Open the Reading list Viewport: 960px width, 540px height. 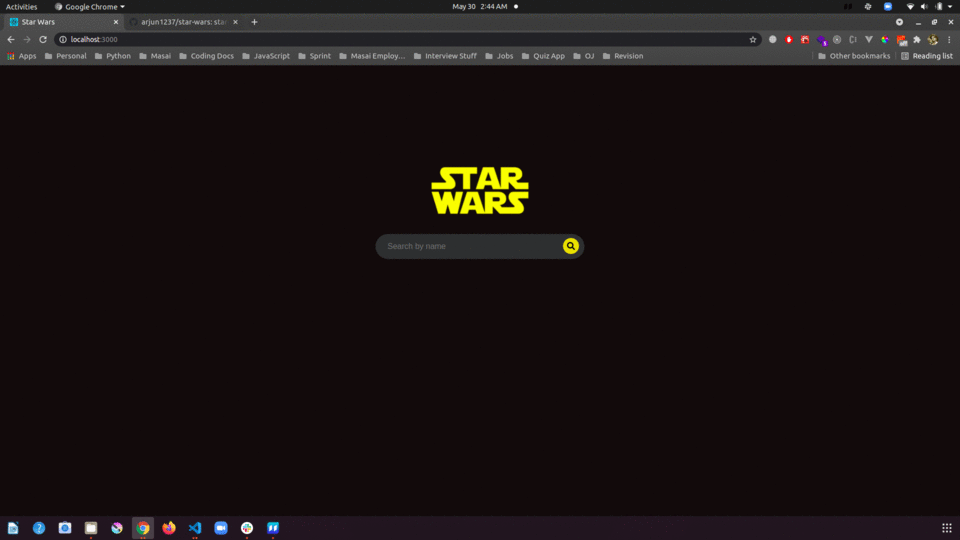(x=926, y=56)
